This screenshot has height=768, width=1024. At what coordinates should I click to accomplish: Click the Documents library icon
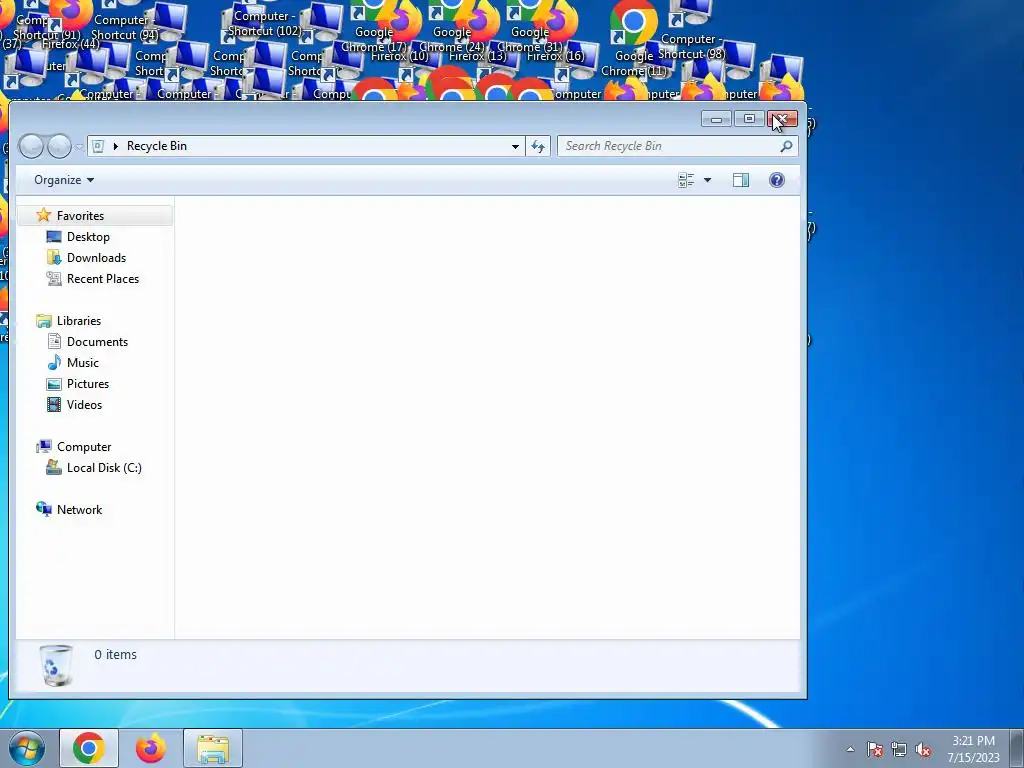click(54, 341)
